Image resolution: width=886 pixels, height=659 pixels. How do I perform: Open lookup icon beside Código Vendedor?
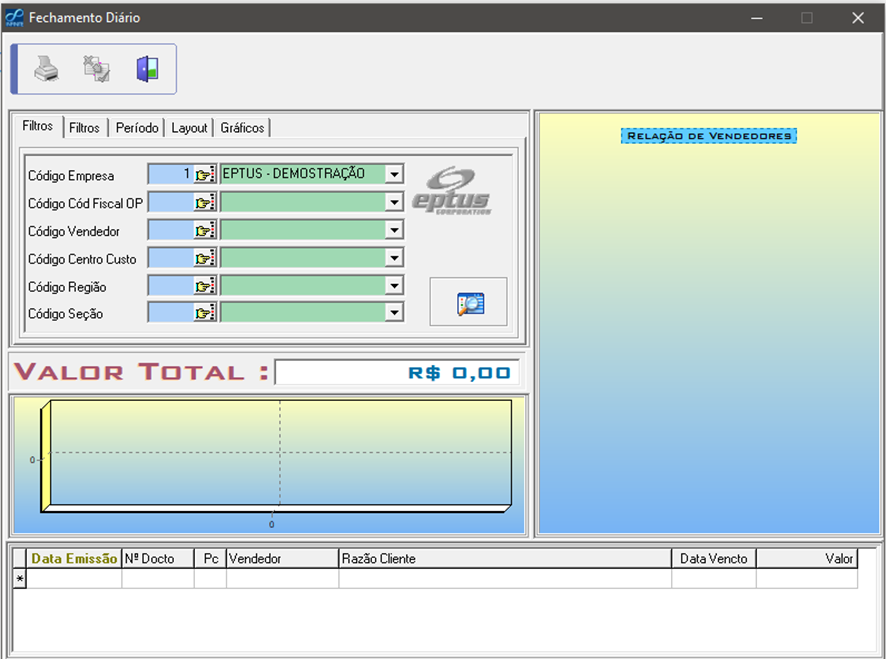205,230
